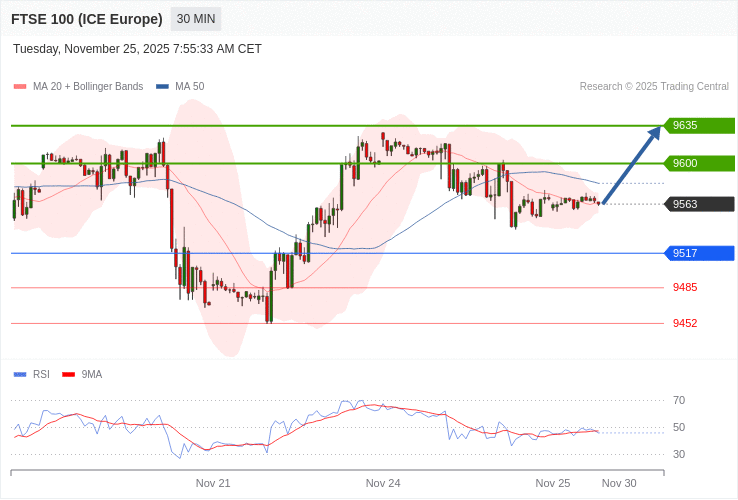Select the 9517 pivot price tag

coord(699,253)
